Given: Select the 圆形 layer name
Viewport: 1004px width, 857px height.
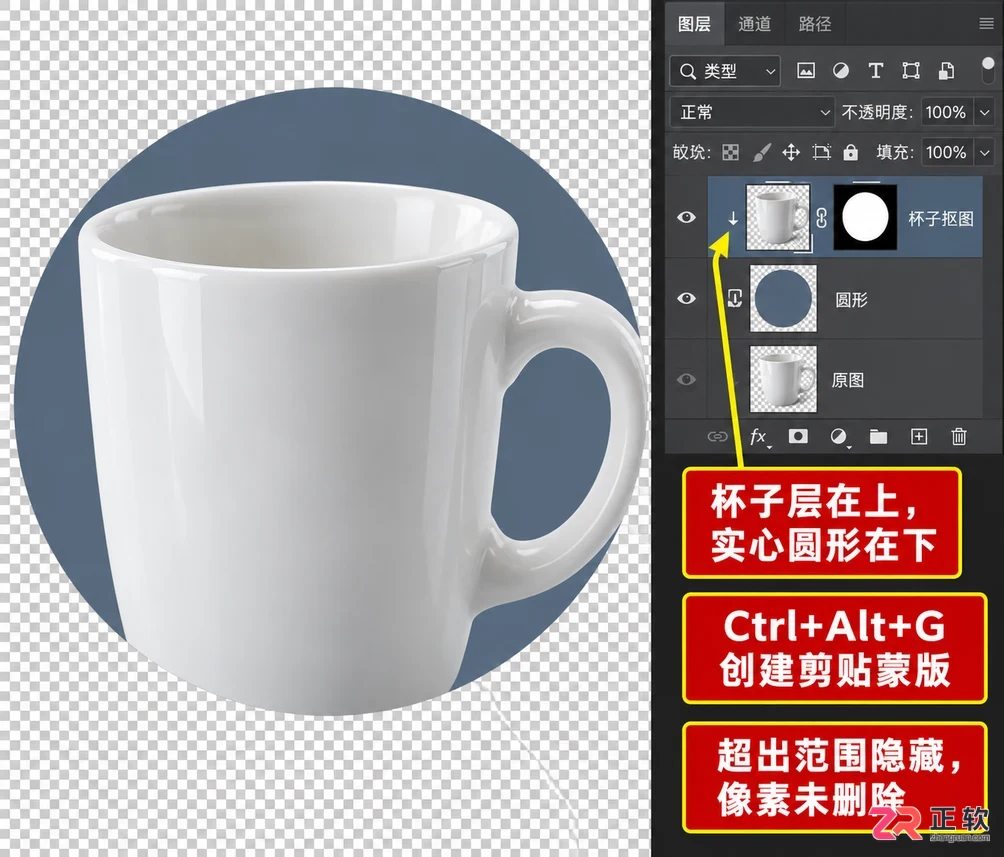Looking at the screenshot, I should pyautogui.click(x=852, y=299).
